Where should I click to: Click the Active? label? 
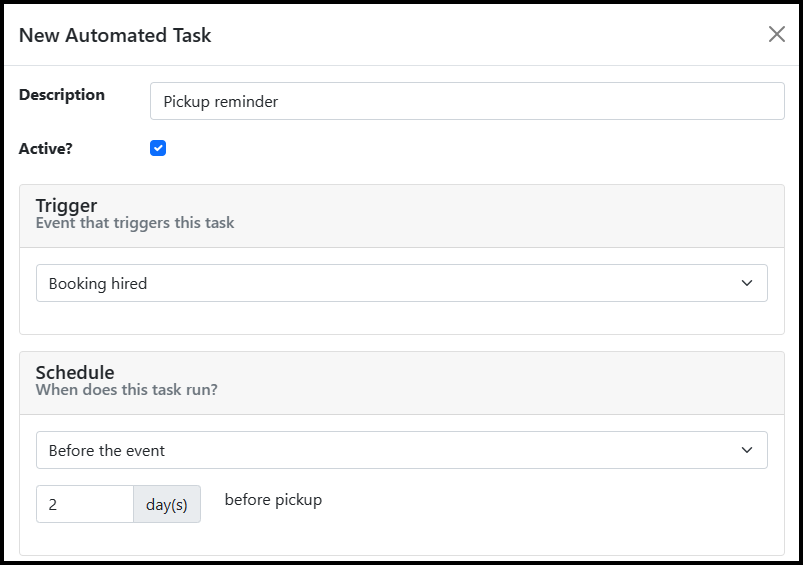click(46, 149)
